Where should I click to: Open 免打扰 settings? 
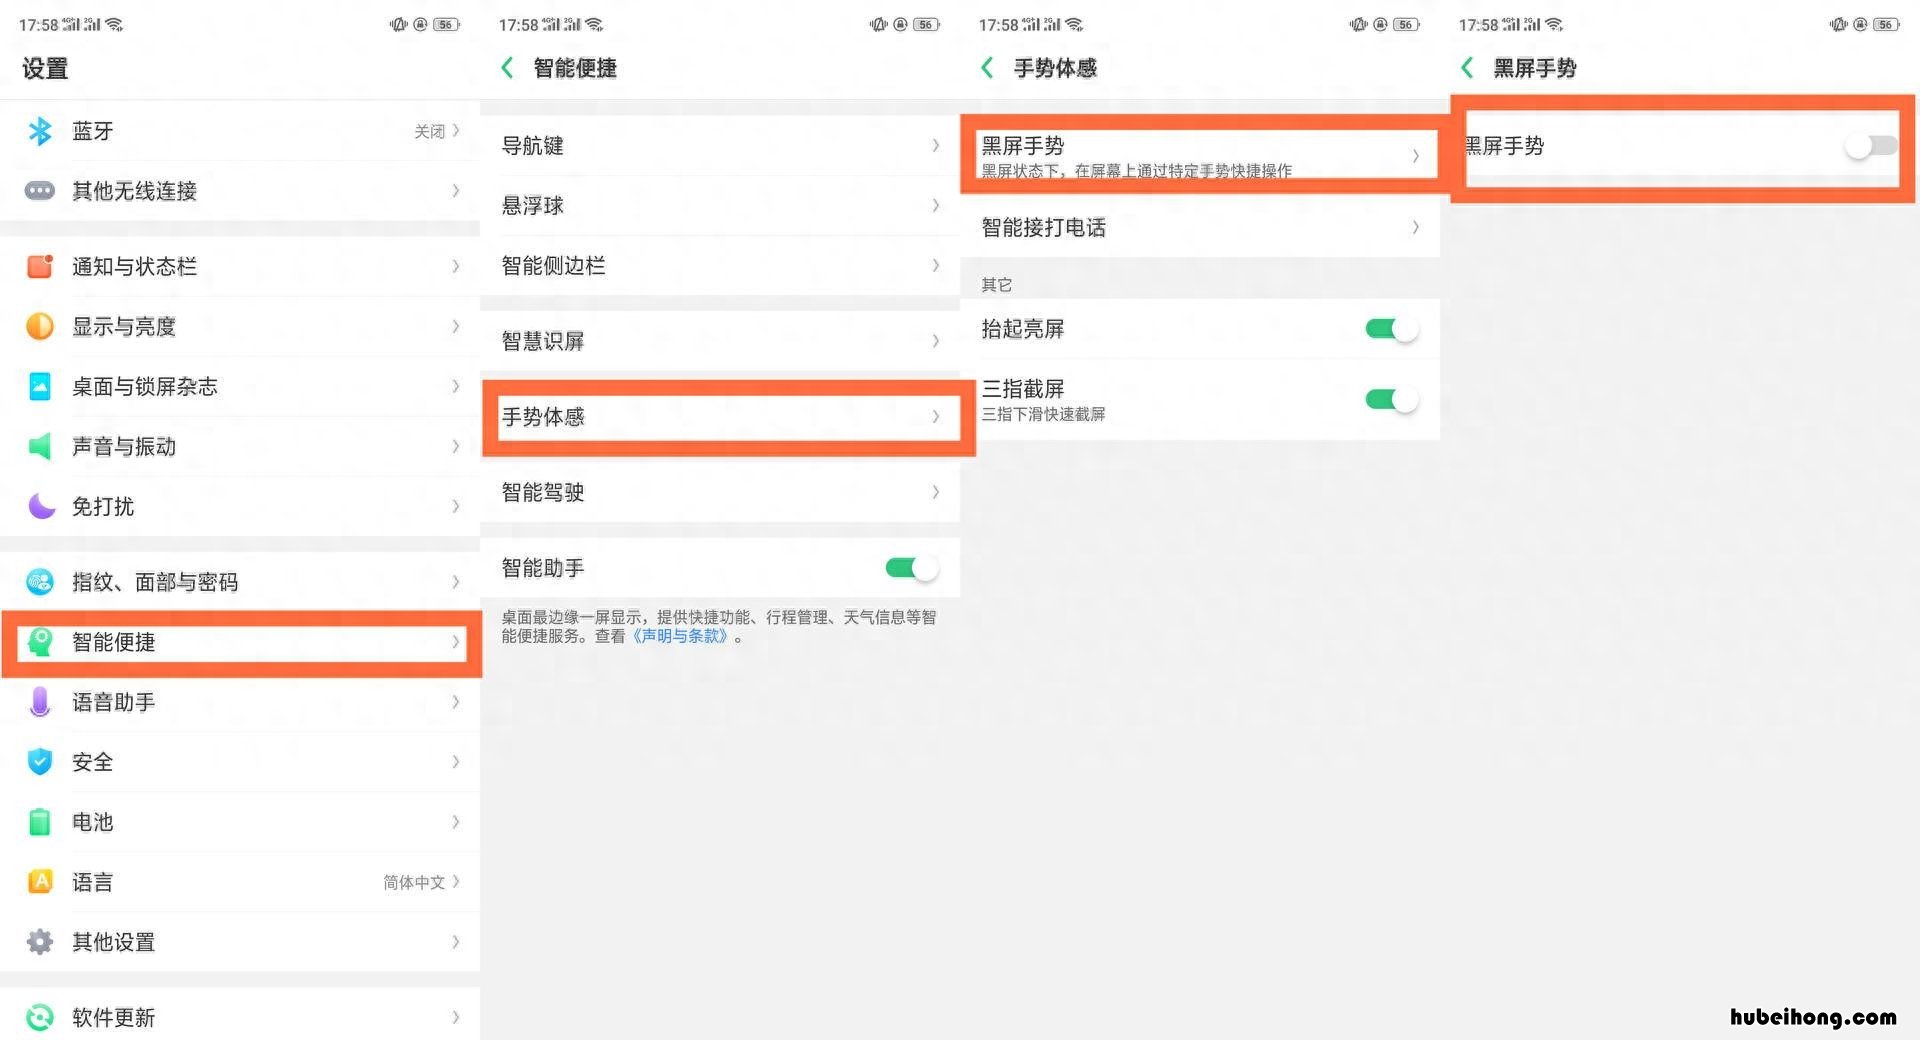point(240,506)
